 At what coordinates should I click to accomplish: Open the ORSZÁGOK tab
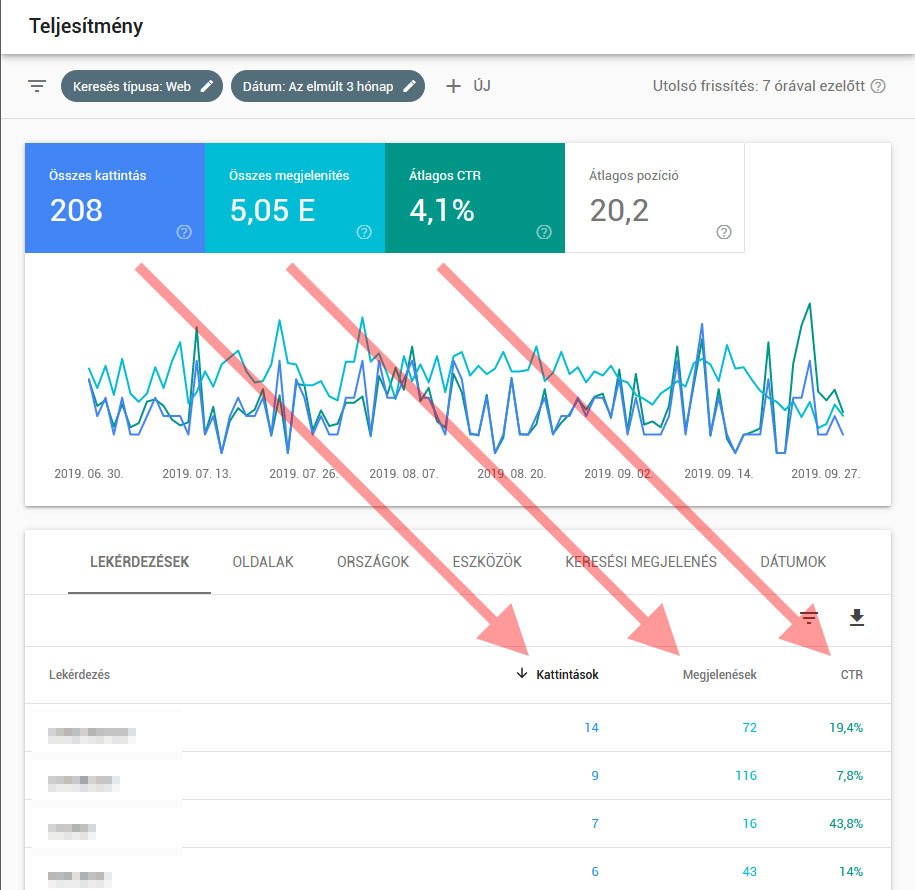(373, 562)
